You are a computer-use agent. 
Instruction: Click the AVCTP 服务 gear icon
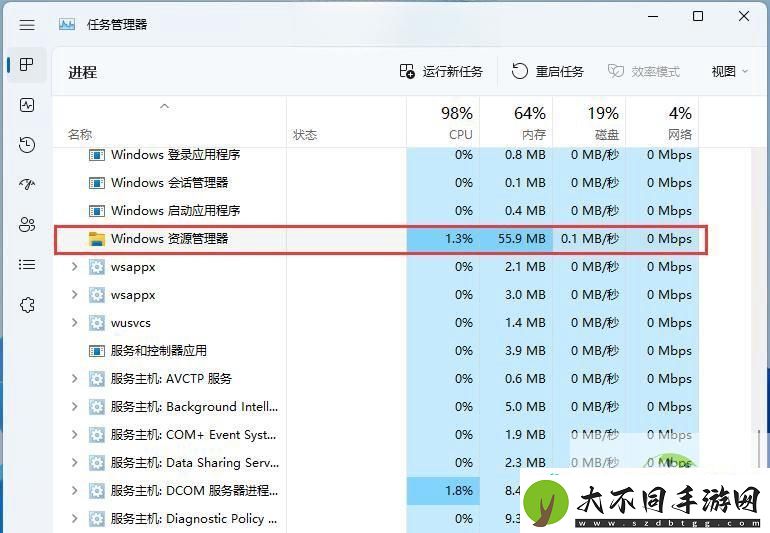pos(97,379)
